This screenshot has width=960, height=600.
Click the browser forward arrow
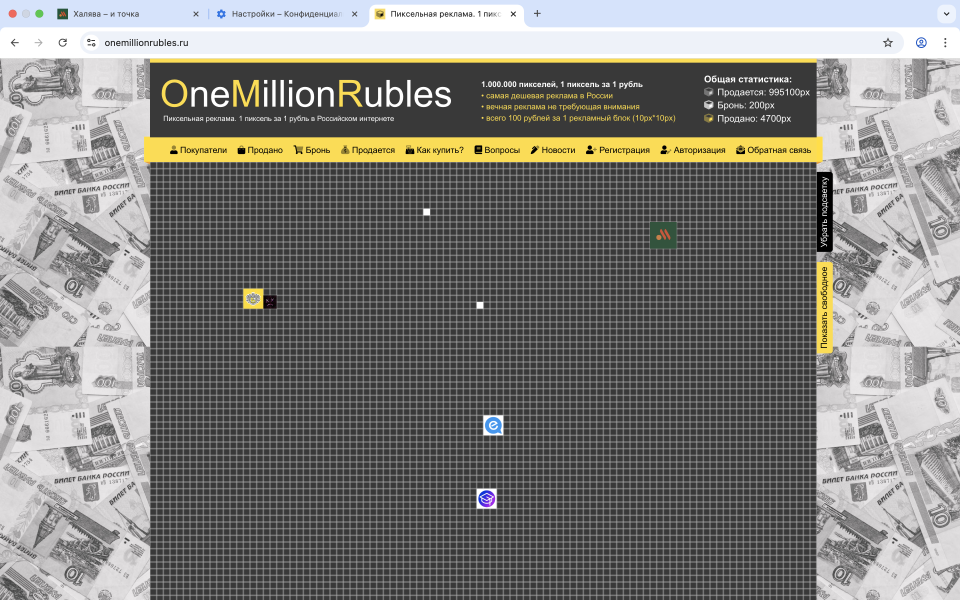point(39,43)
